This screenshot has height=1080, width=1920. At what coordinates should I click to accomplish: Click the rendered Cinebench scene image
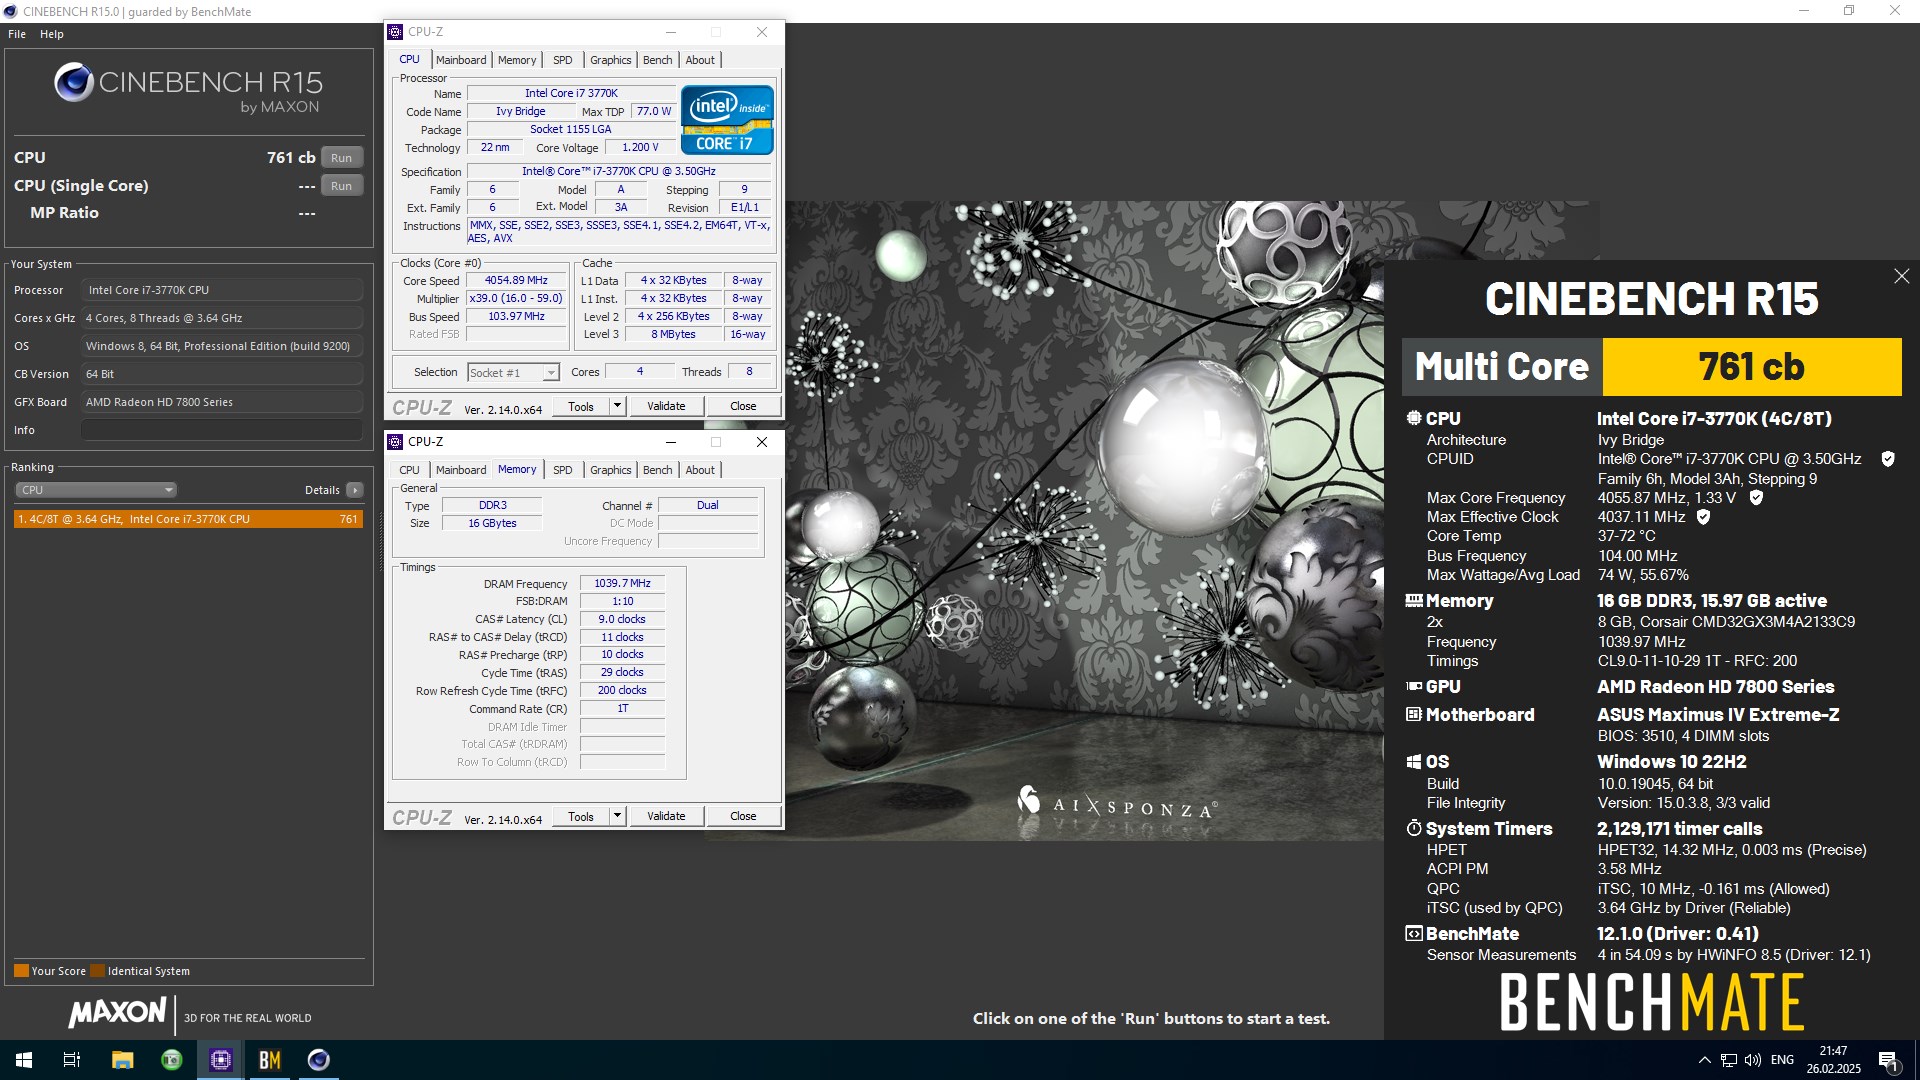click(1084, 521)
